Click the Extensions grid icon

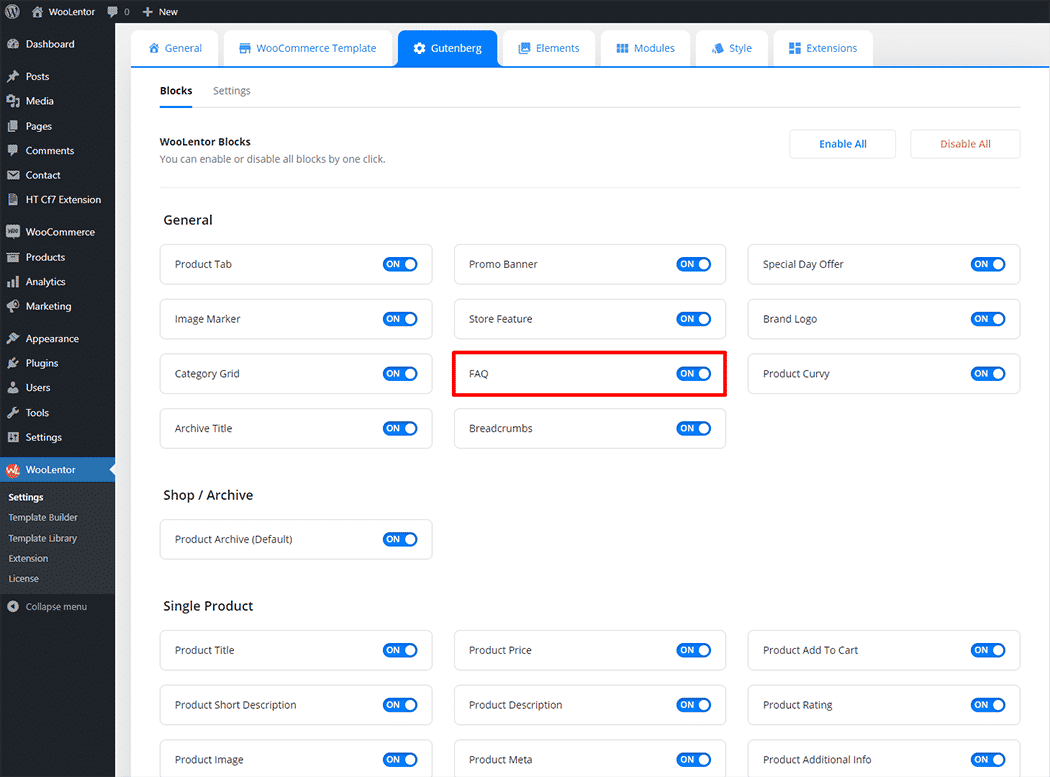pyautogui.click(x=795, y=48)
